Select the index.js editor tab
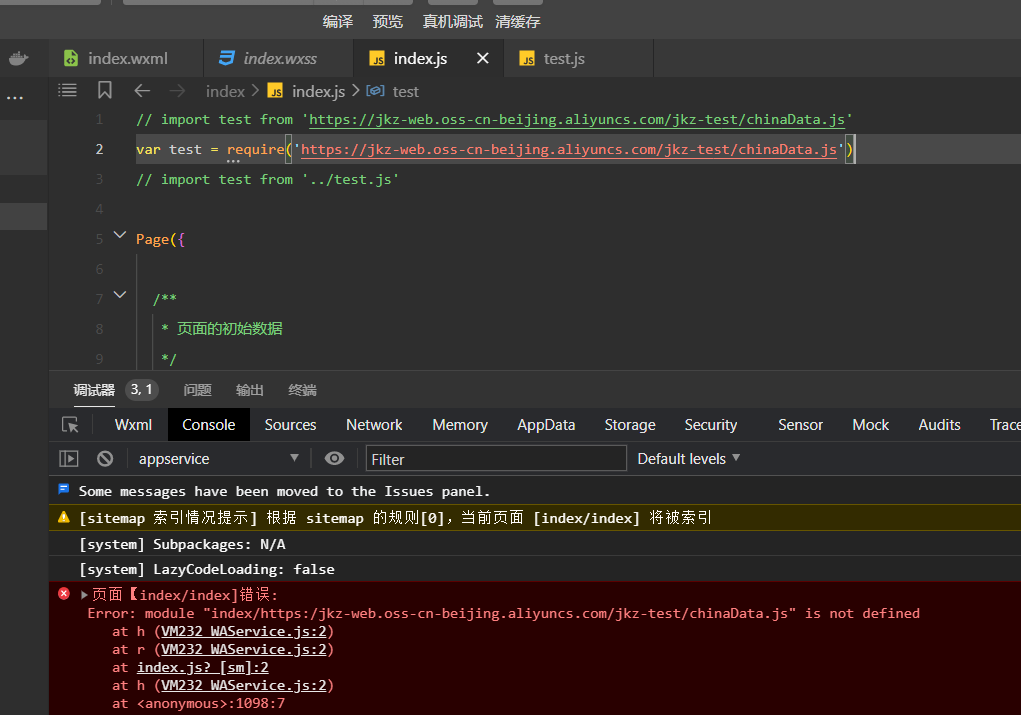The width and height of the screenshot is (1021, 715). click(x=420, y=59)
